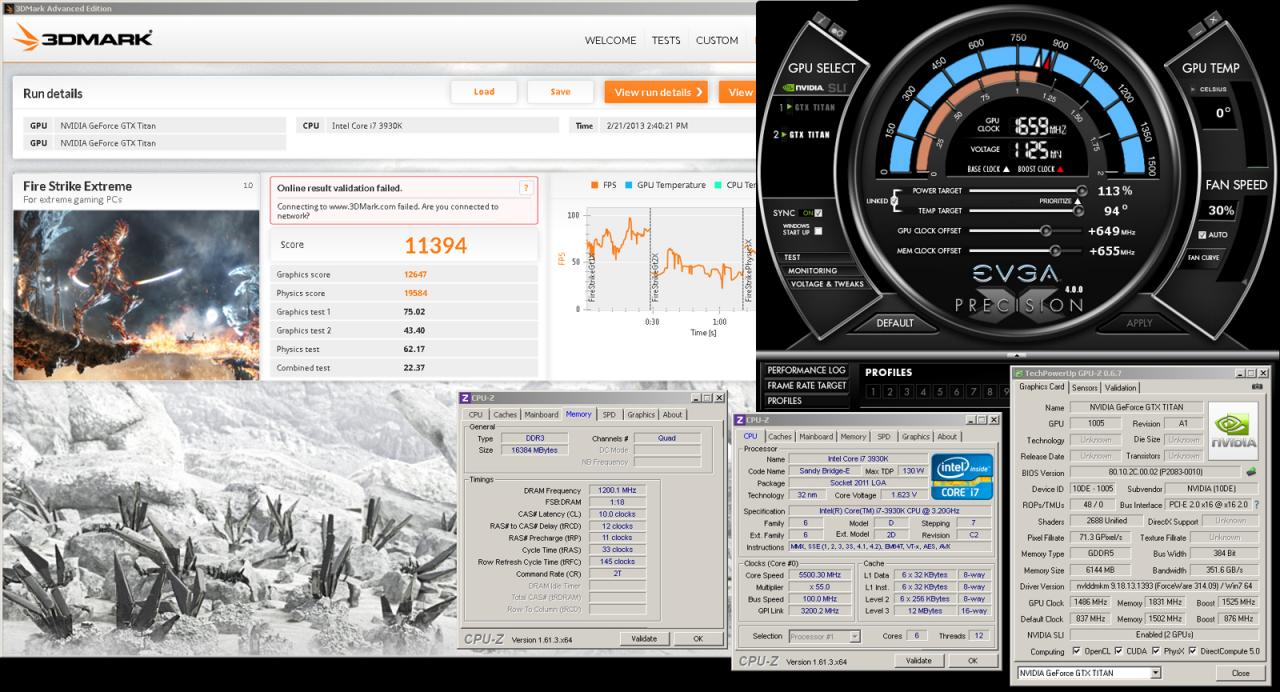1280x692 pixels.
Task: Switch to the Validation tab in GPU-Z
Action: tap(1120, 387)
